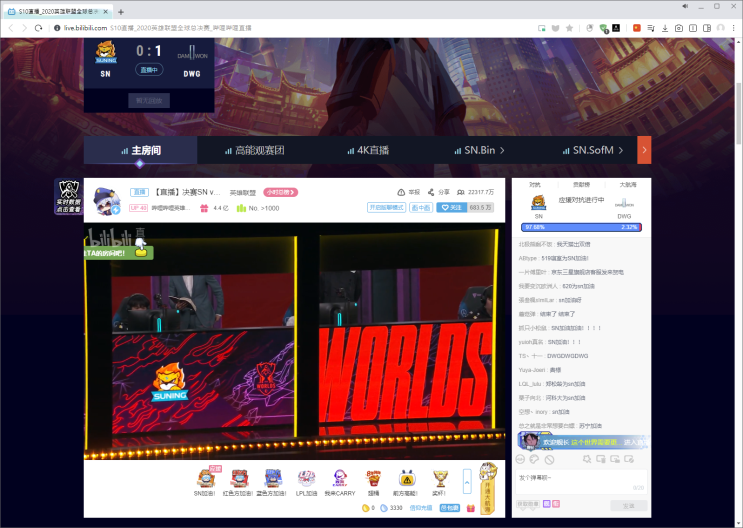
Task: Open the 小时总榜 hourly ranking
Action: coord(281,192)
